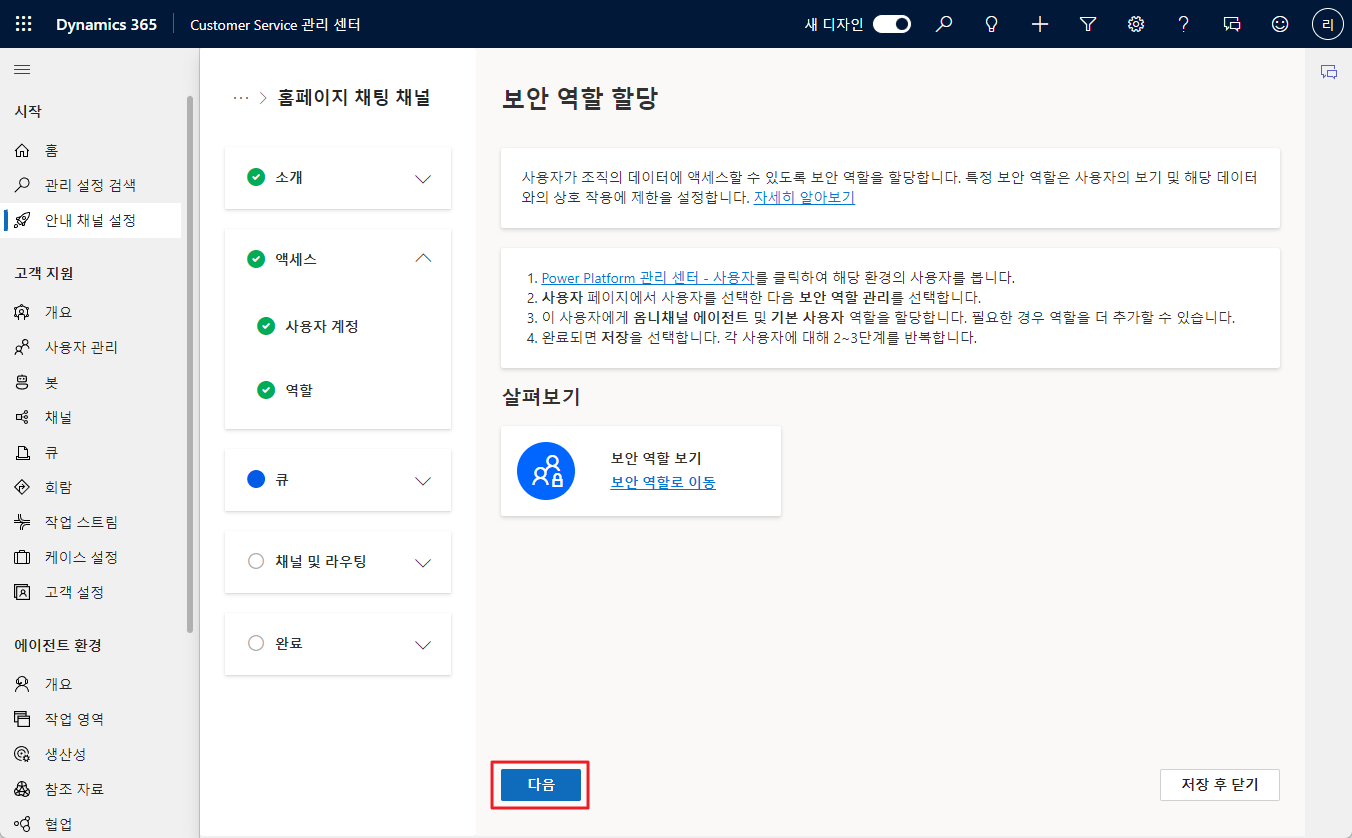Image resolution: width=1352 pixels, height=838 pixels.
Task: Click the 다음 button
Action: pyautogui.click(x=540, y=785)
